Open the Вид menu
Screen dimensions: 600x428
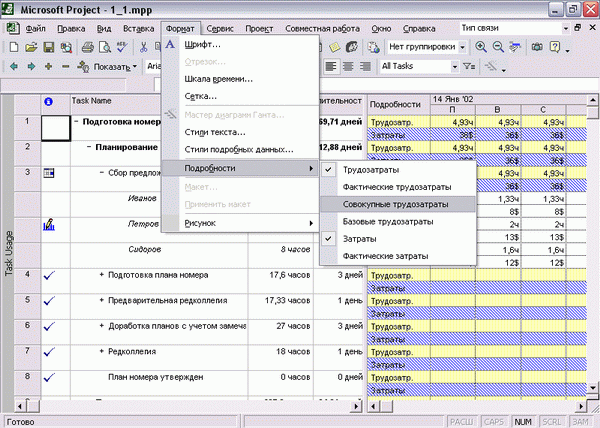pos(104,28)
